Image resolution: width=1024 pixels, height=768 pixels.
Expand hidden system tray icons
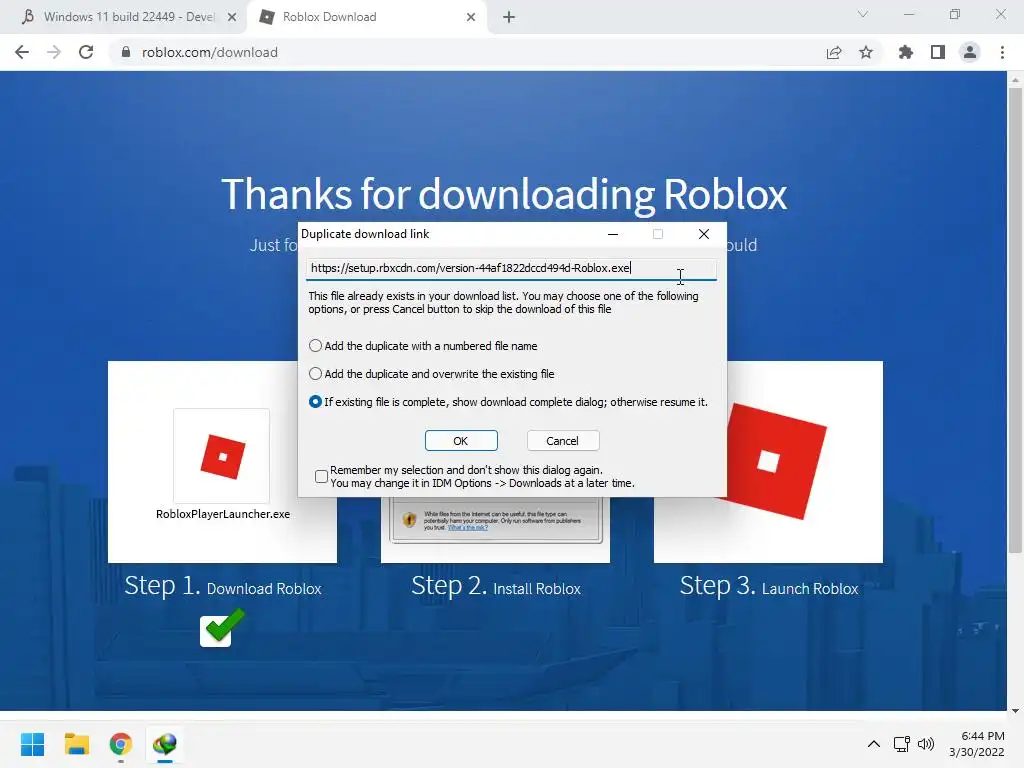[873, 744]
